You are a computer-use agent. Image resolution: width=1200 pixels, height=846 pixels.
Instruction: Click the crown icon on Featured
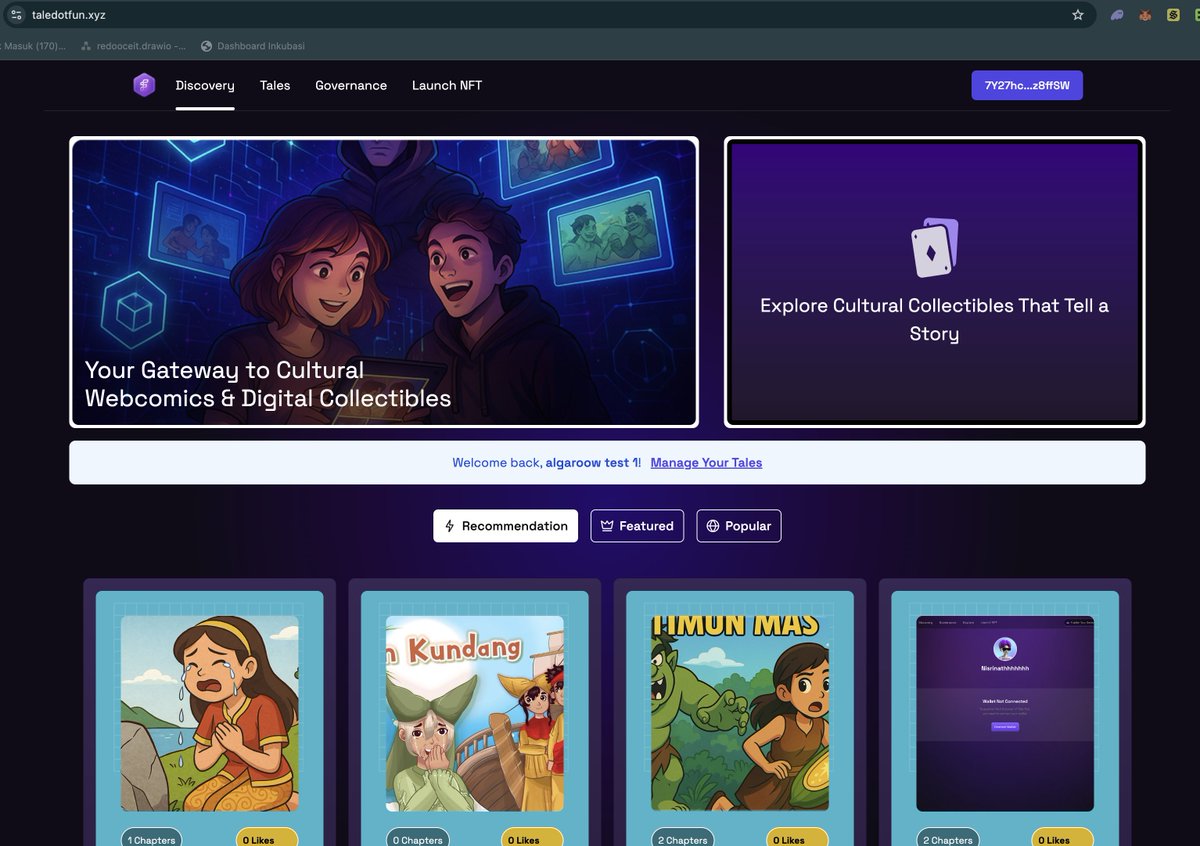[x=607, y=526]
